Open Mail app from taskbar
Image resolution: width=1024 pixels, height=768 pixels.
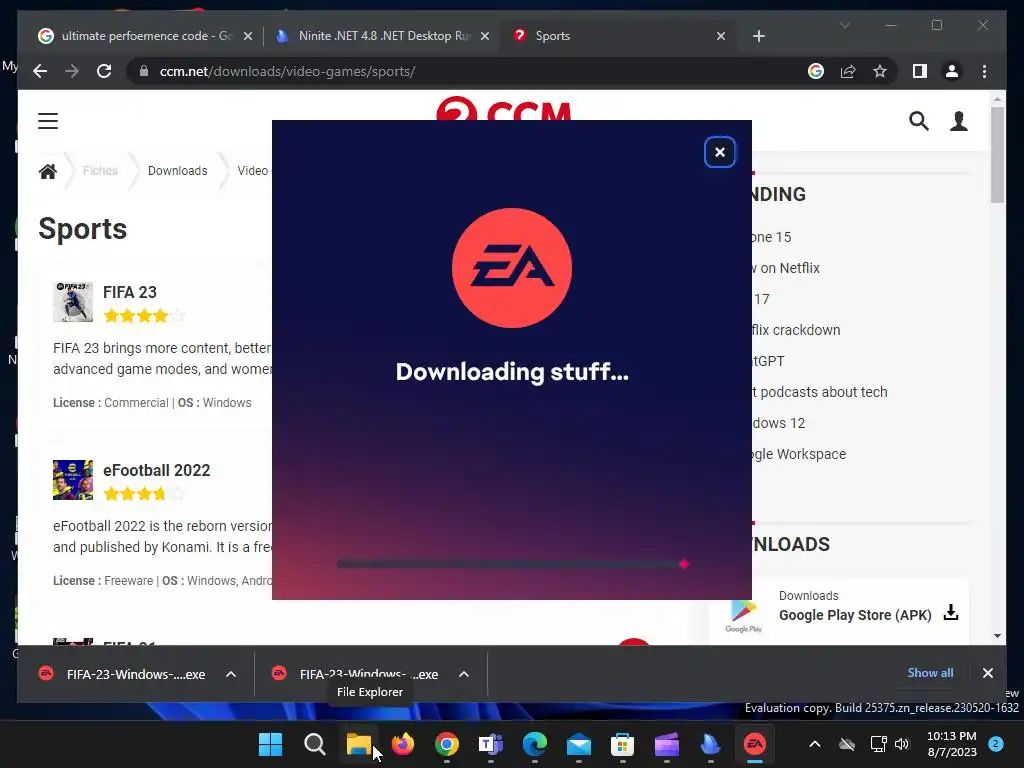579,744
